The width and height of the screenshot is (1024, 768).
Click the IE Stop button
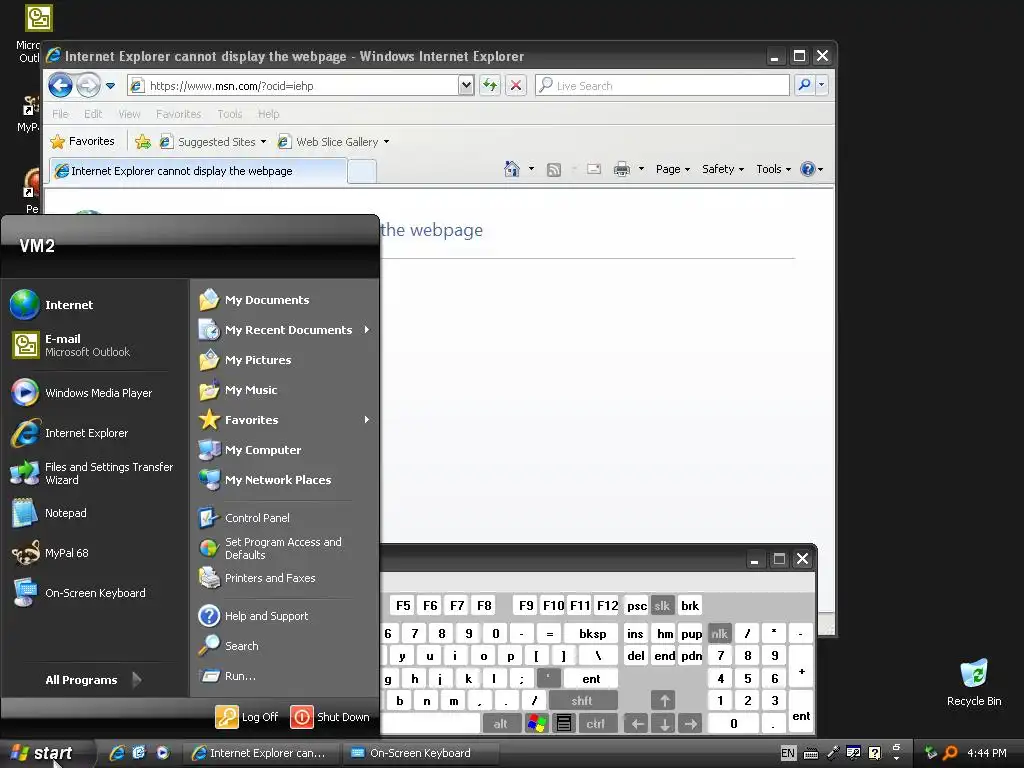click(x=515, y=85)
